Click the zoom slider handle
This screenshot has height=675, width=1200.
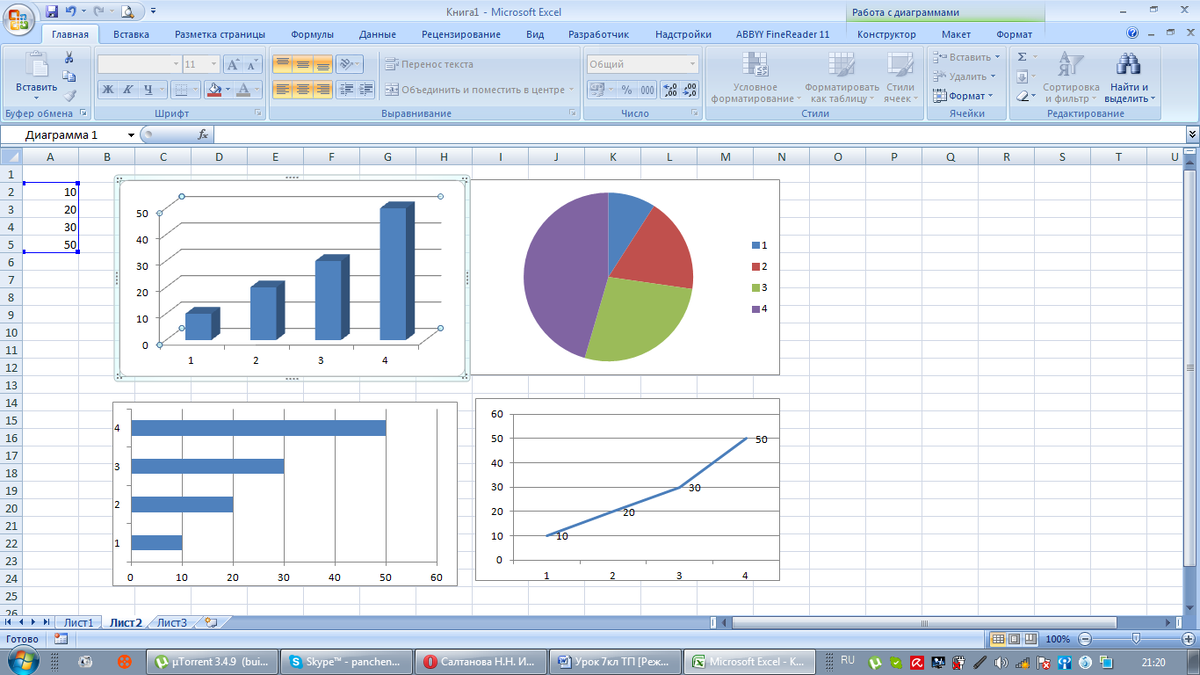coord(1134,638)
